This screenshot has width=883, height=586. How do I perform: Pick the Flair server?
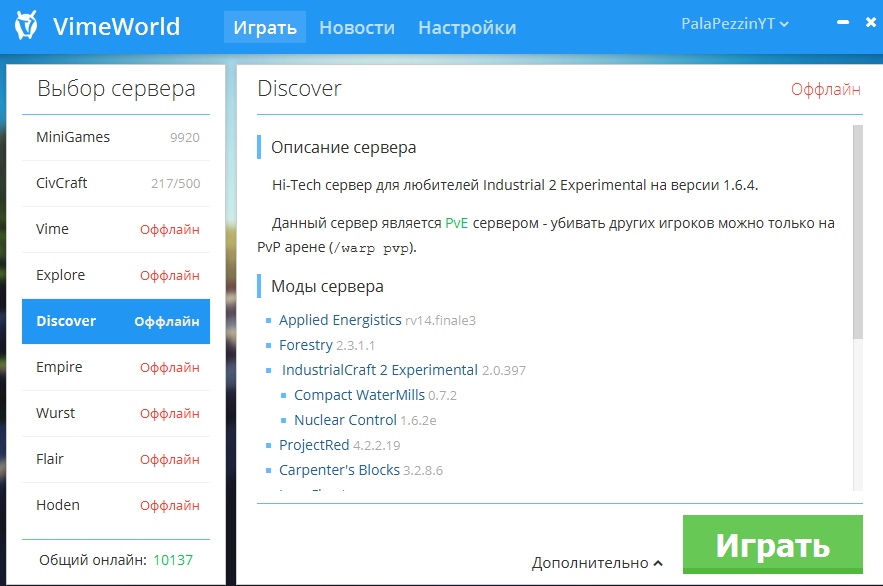(116, 459)
